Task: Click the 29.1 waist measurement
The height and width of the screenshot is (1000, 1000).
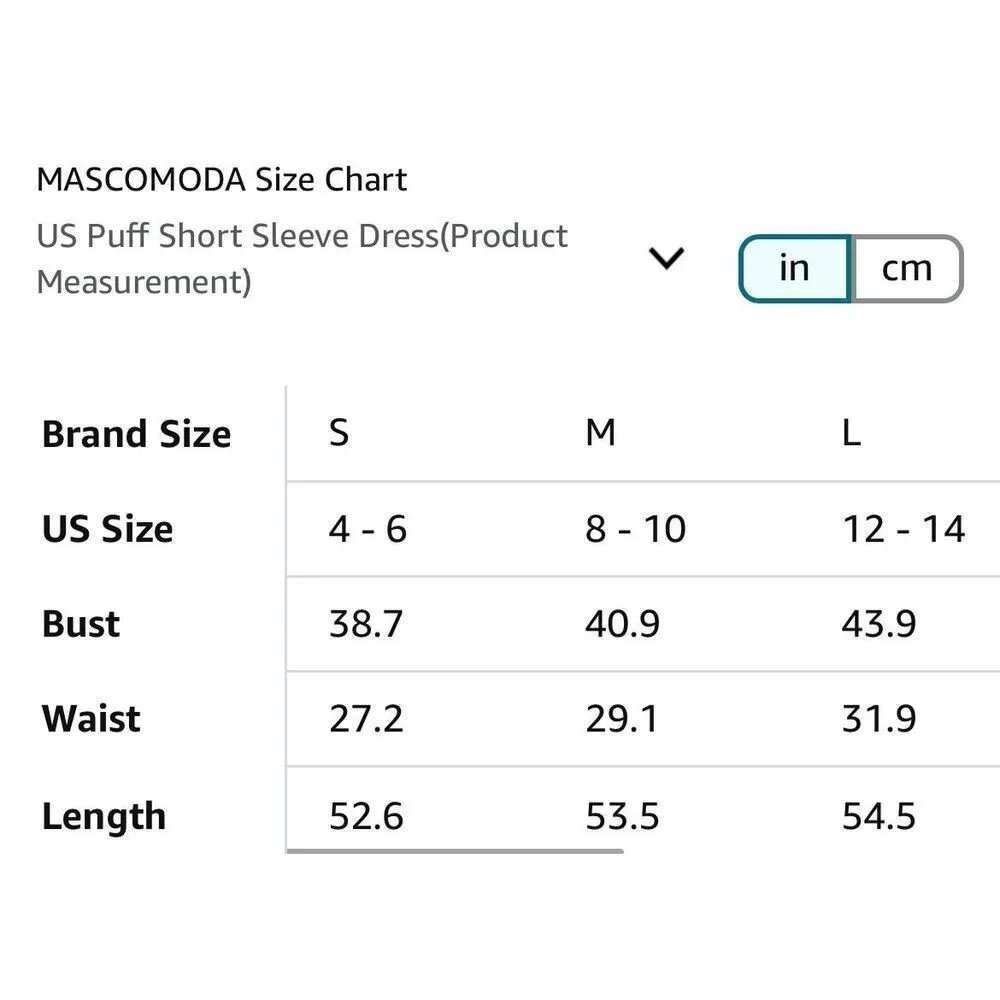Action: point(622,719)
